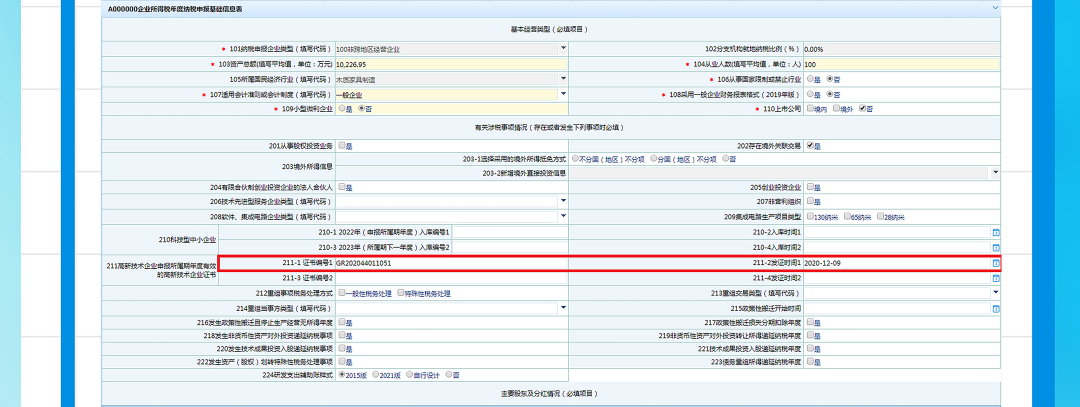This screenshot has width=1080, height=407.
Task: Check 201从事股权投资业务 checkbox
Action: [342, 146]
